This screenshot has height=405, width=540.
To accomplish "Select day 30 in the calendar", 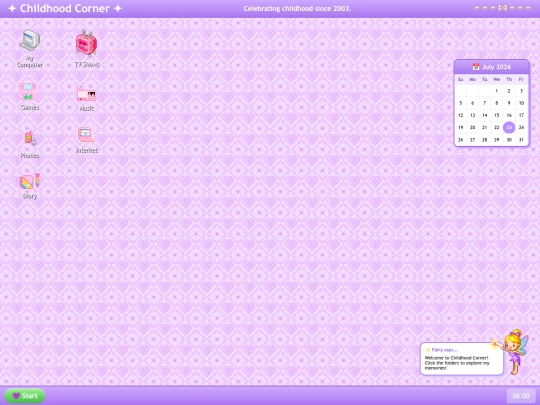I will coord(509,140).
